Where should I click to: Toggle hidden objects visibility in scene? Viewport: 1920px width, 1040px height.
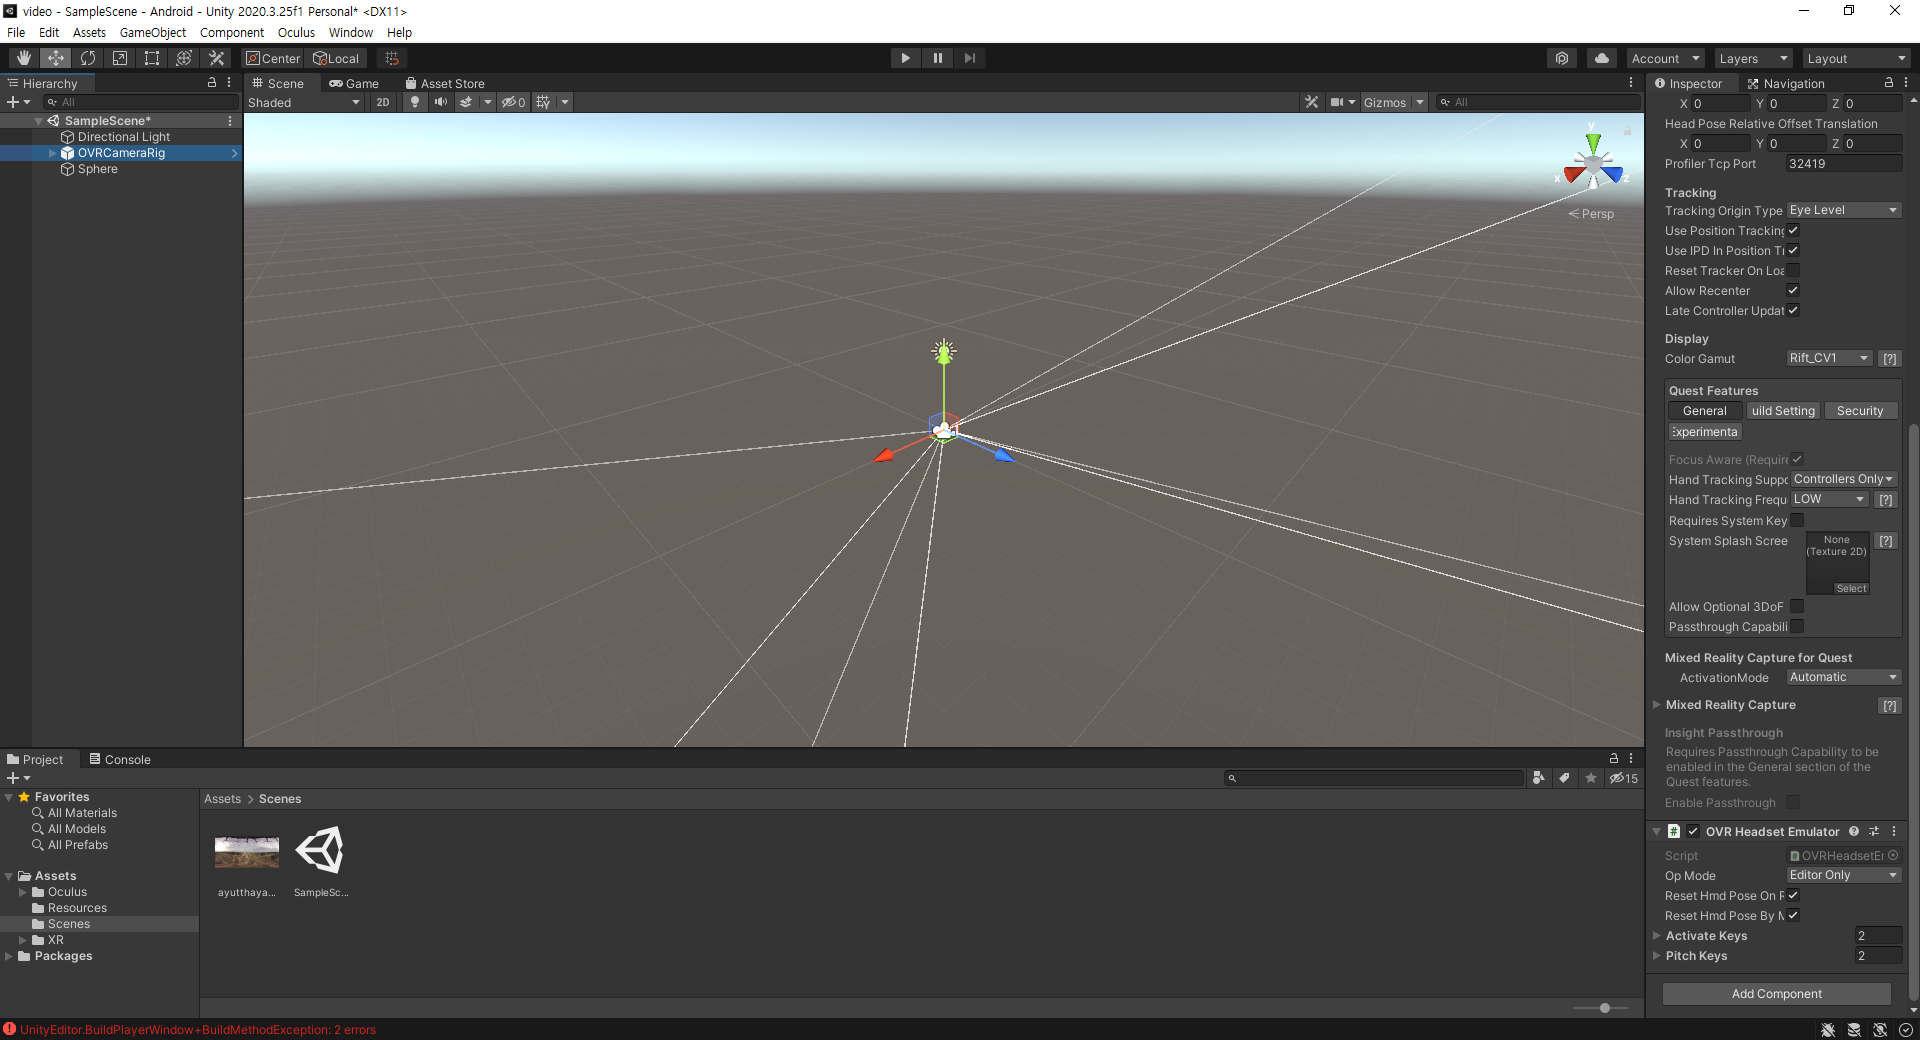tap(513, 102)
